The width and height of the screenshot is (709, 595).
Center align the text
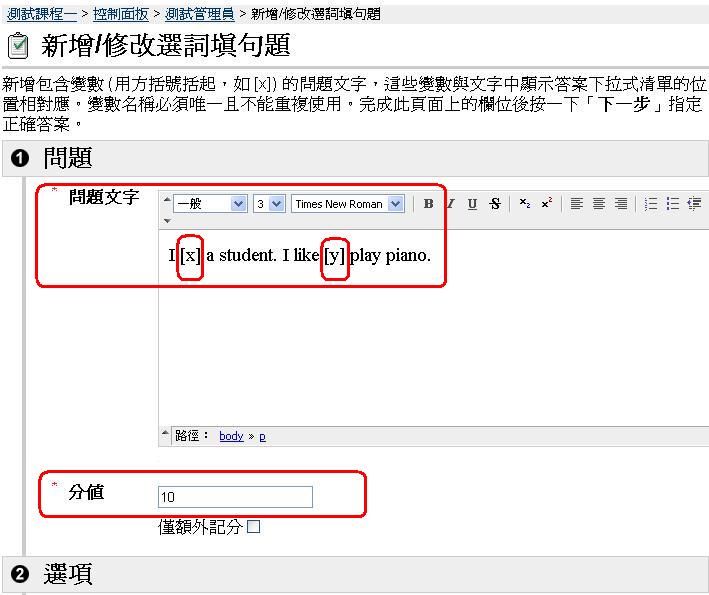pos(599,204)
